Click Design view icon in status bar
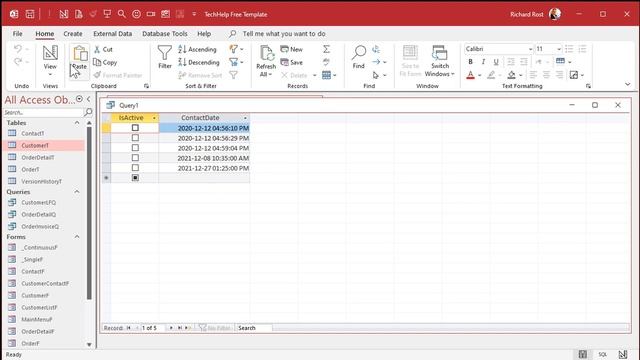The width and height of the screenshot is (640, 360). [x=623, y=354]
